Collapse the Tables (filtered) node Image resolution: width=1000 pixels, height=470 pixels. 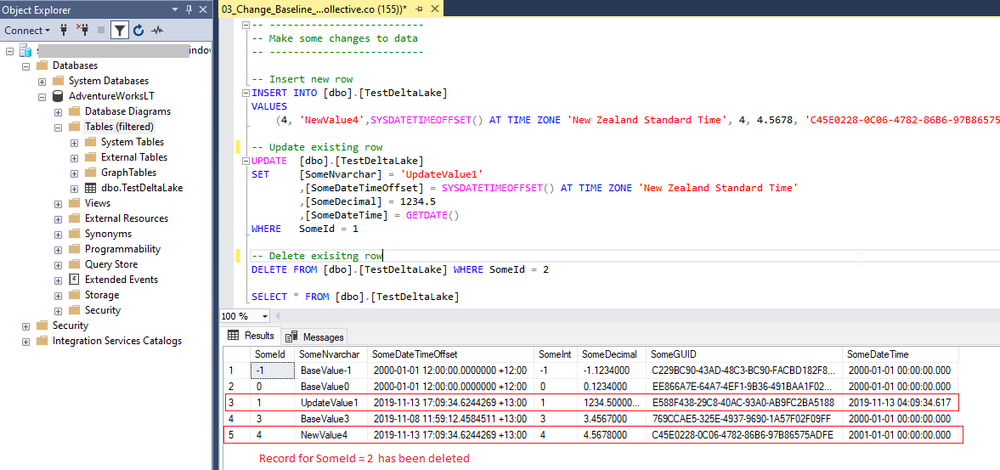58,127
